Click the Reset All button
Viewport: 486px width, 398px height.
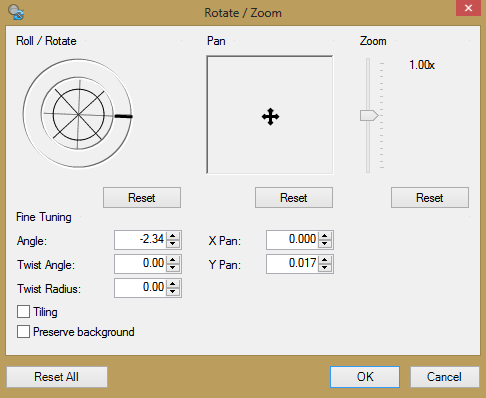(57, 377)
